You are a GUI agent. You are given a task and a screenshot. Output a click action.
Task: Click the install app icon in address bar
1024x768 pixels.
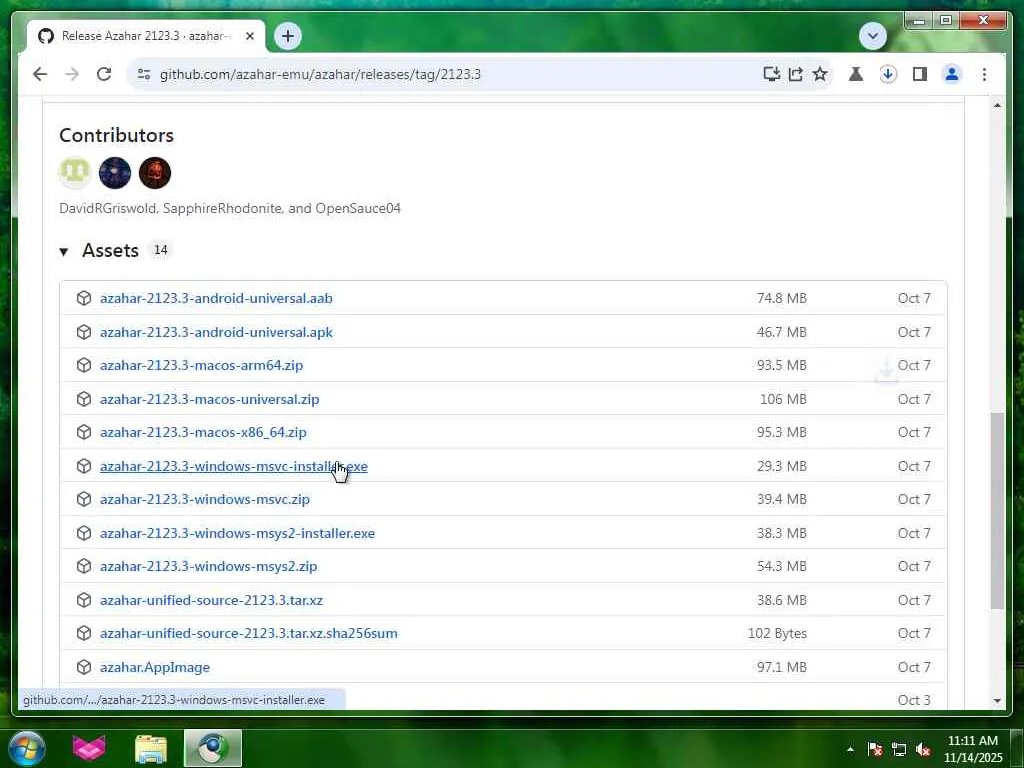point(771,74)
